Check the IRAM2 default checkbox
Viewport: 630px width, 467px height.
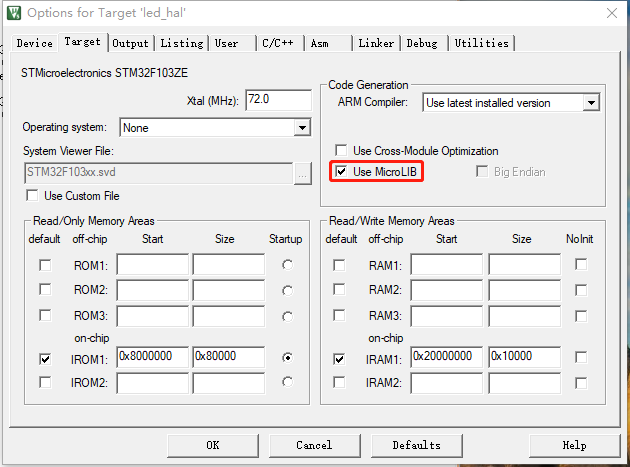pyautogui.click(x=339, y=382)
